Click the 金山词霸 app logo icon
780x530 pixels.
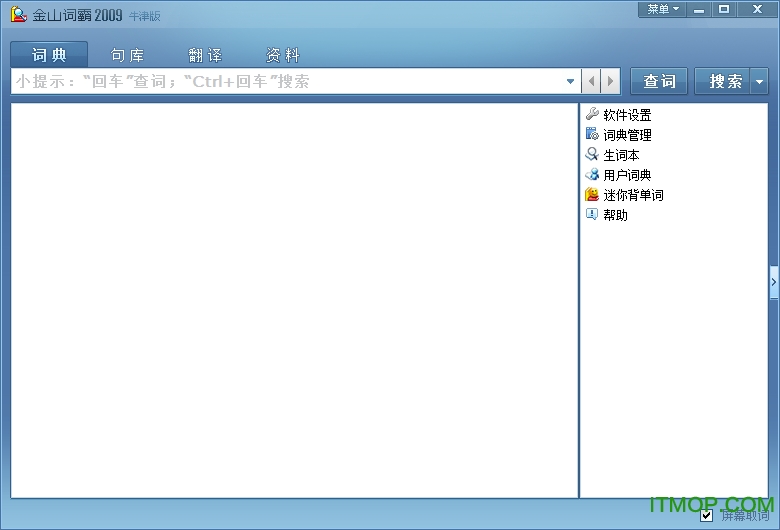[18, 13]
